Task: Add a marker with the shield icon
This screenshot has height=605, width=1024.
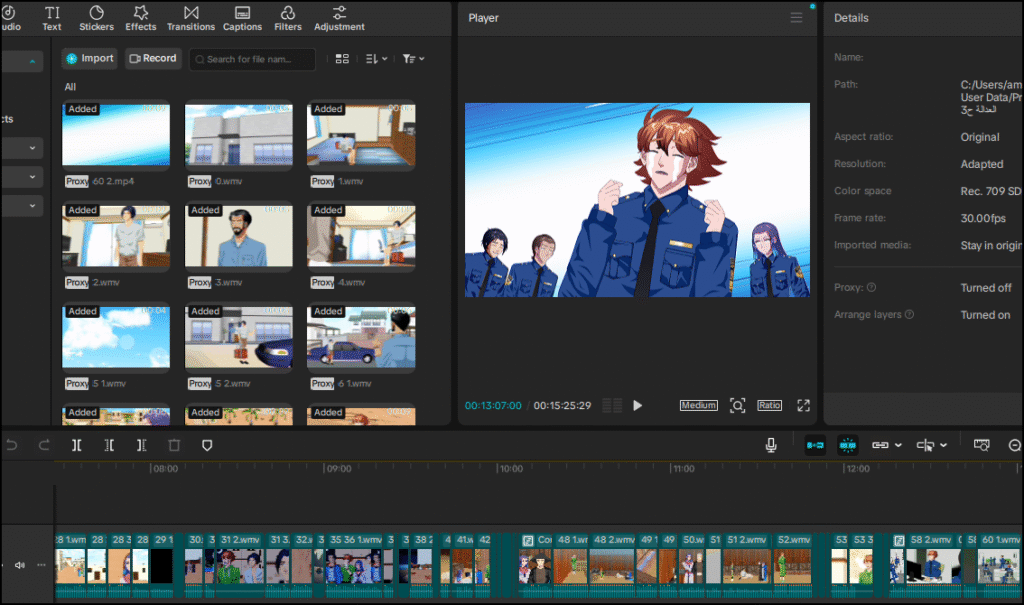Action: tap(207, 446)
